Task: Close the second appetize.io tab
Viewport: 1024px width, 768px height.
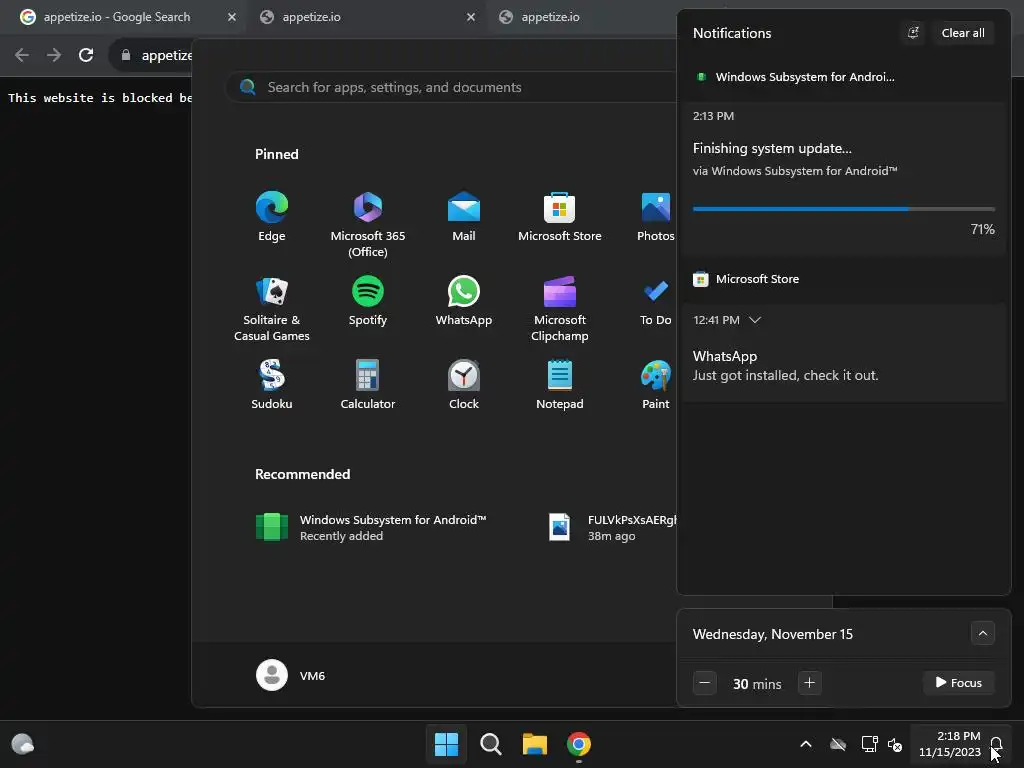Action: (471, 17)
